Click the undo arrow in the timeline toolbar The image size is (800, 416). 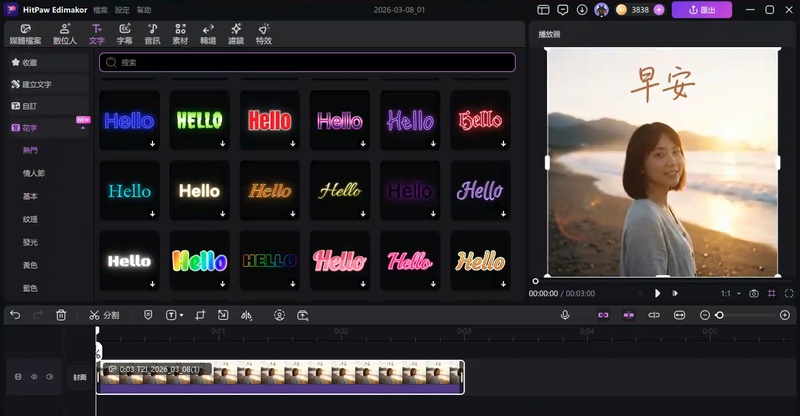[15, 315]
